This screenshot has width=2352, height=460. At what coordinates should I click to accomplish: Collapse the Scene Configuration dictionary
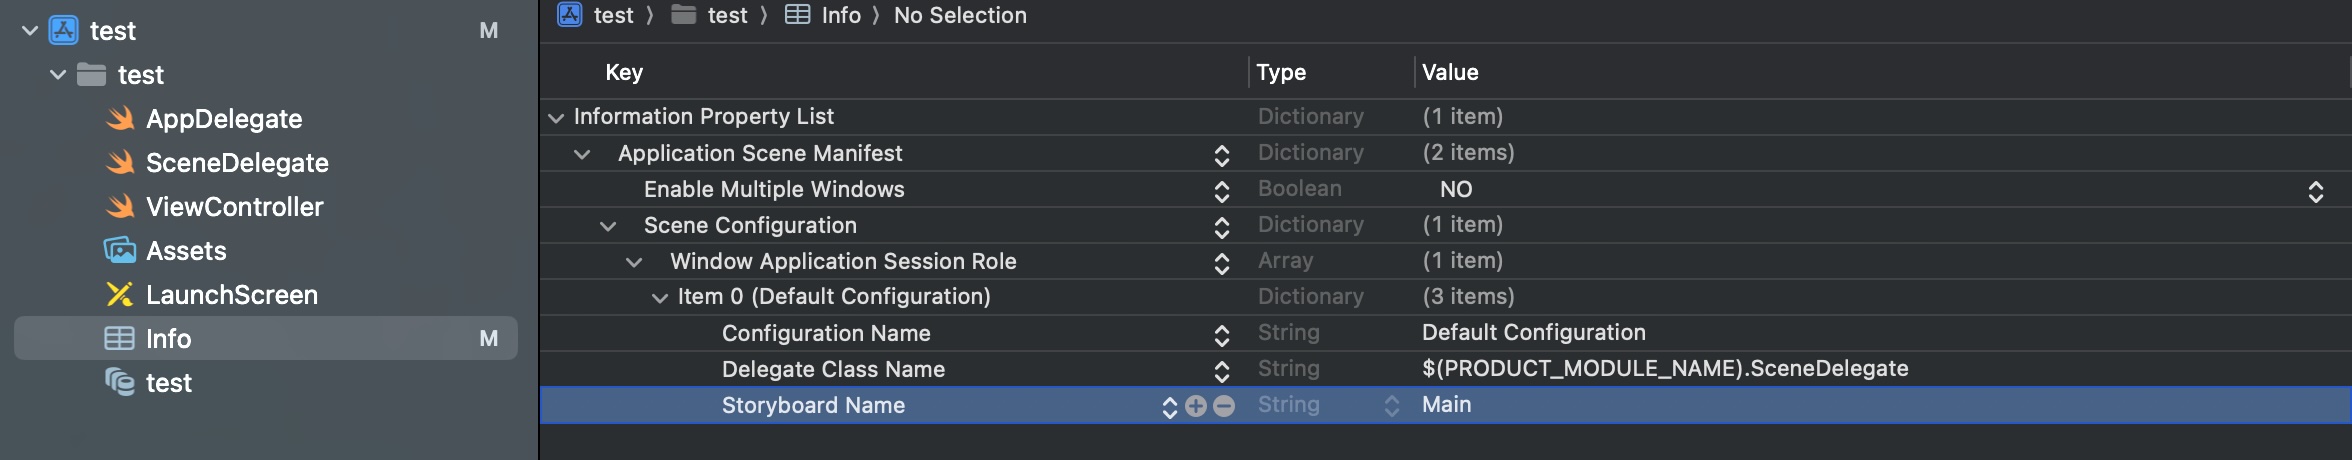tap(608, 226)
